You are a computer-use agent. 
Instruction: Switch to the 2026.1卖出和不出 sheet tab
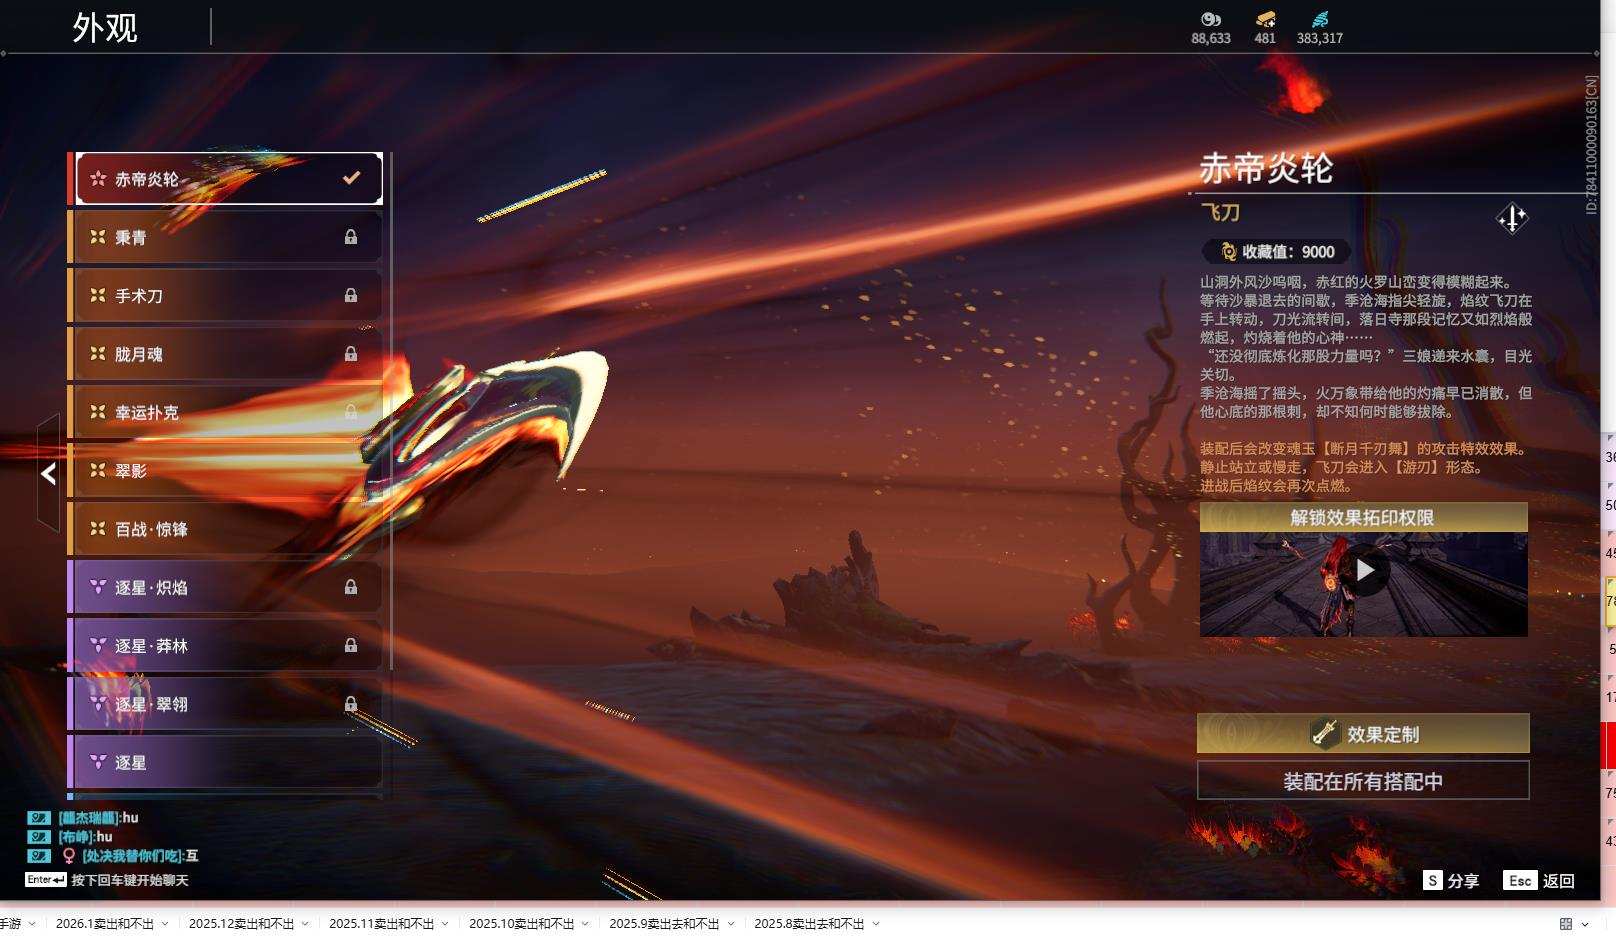click(x=105, y=924)
